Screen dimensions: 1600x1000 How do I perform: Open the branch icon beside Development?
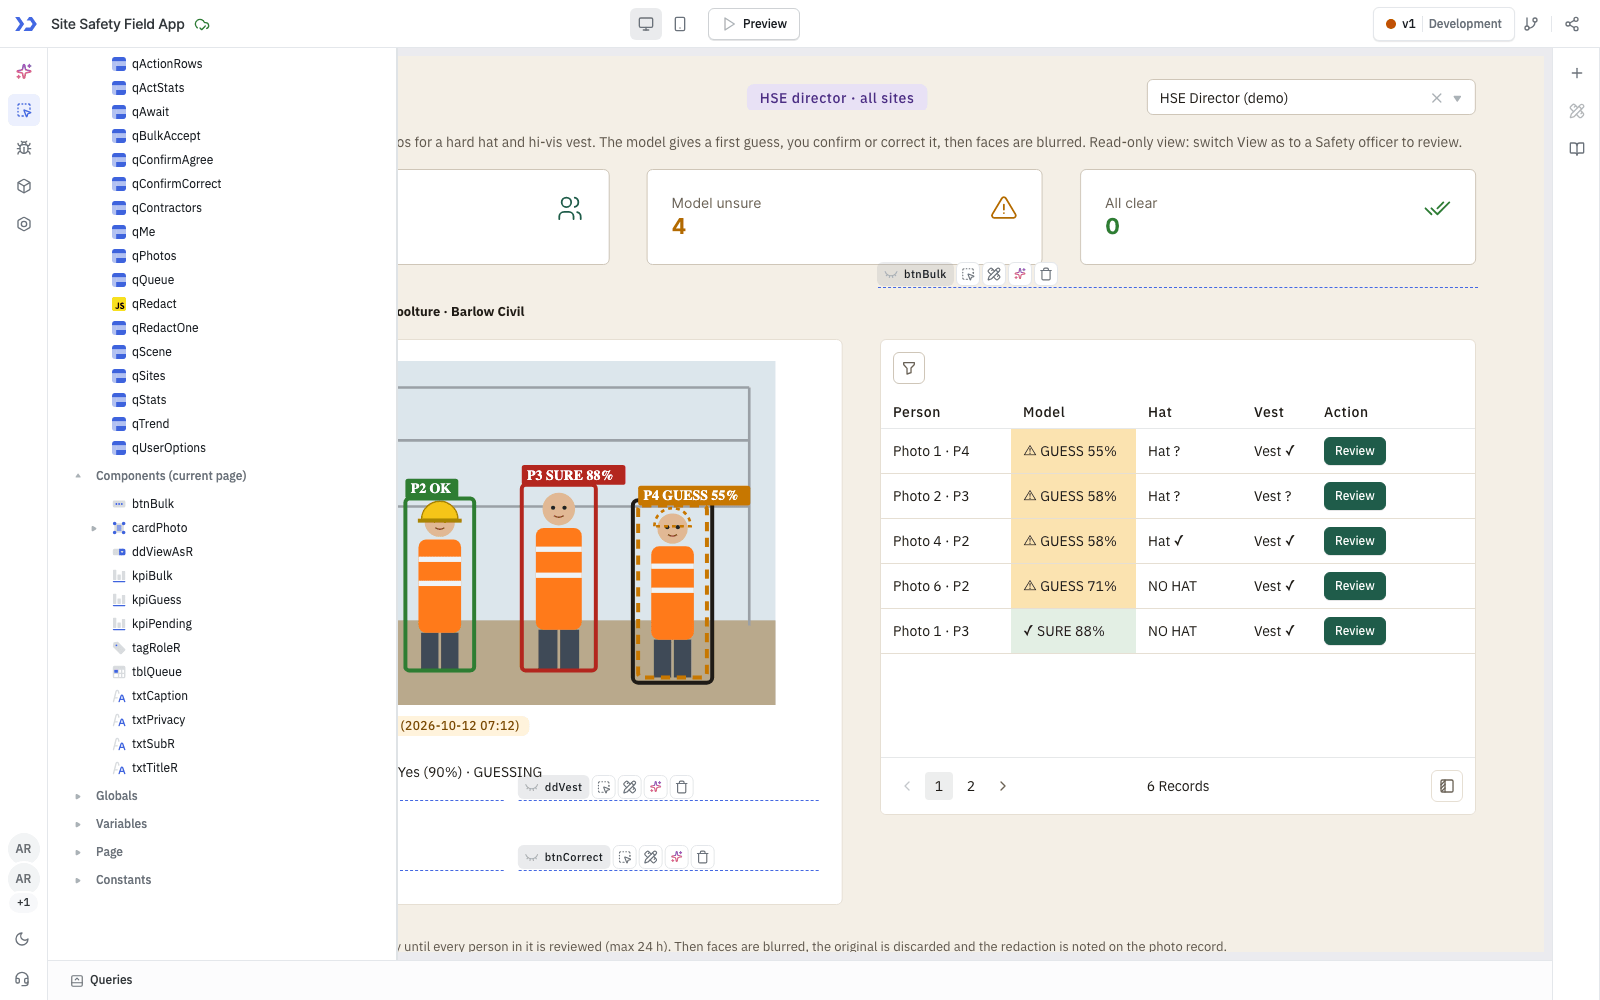(x=1531, y=24)
